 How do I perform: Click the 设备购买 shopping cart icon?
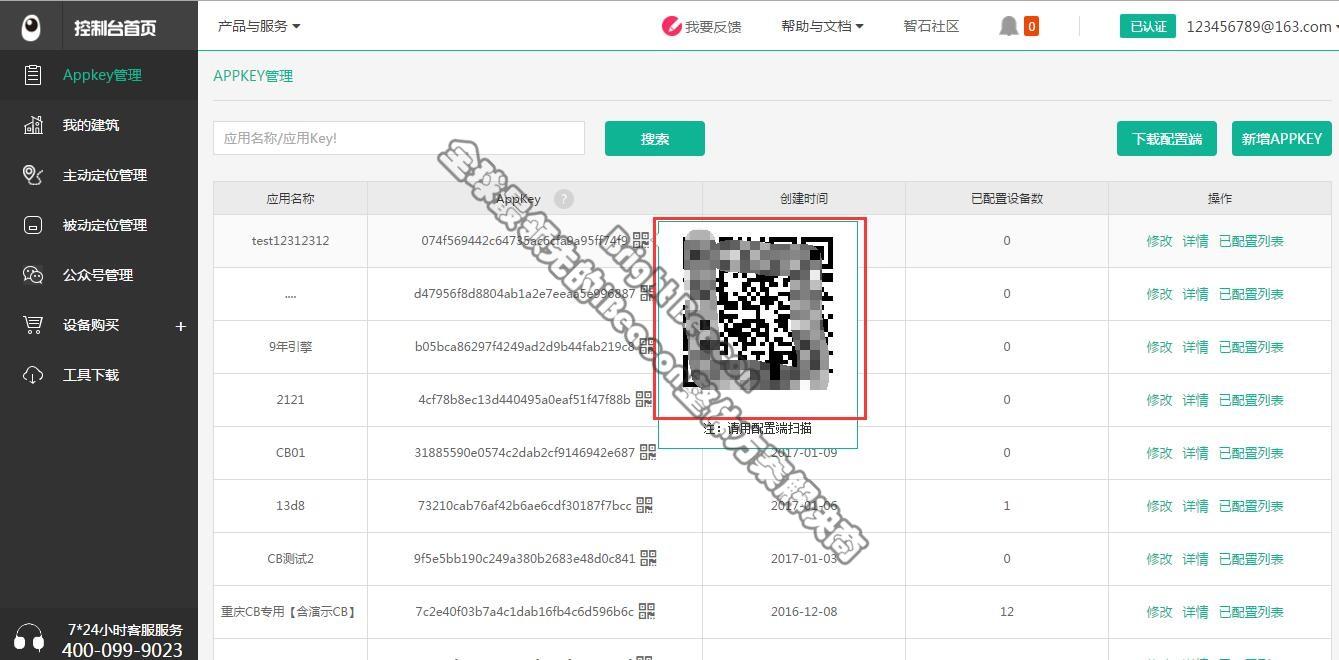point(33,325)
